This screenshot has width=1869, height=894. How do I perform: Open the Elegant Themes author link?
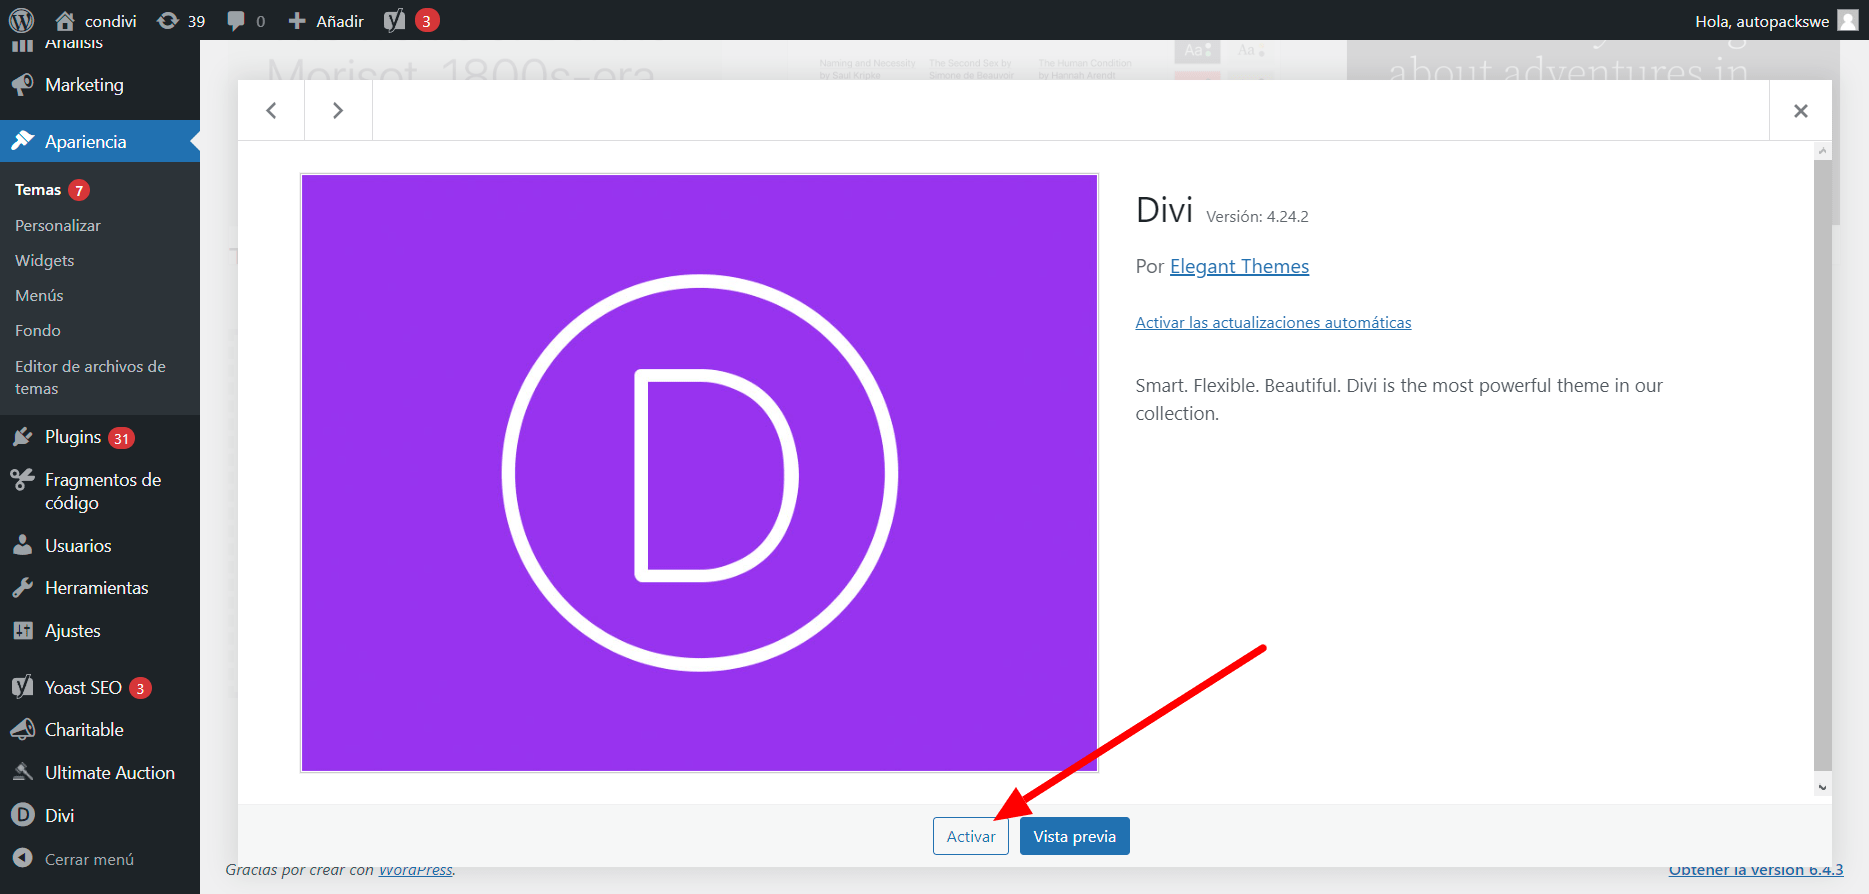click(x=1239, y=266)
